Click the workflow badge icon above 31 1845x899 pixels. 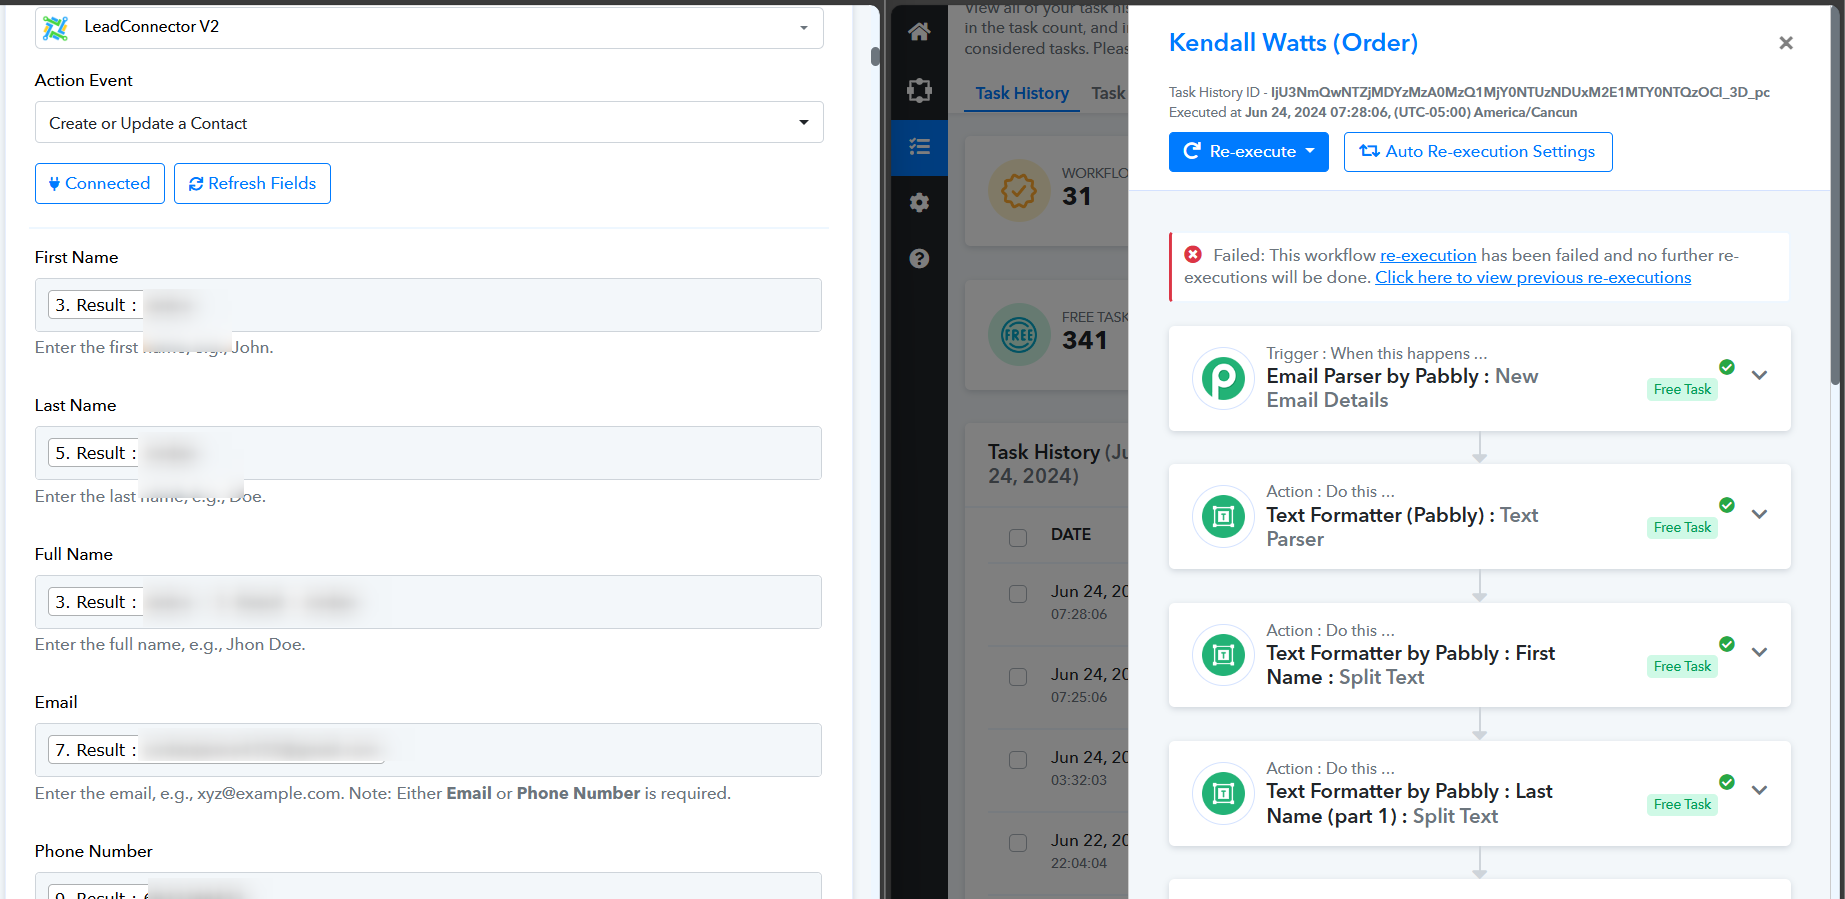point(1019,190)
